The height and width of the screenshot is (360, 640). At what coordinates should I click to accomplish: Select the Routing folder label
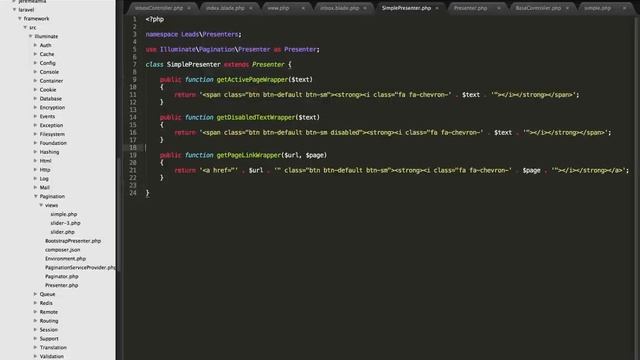49,321
